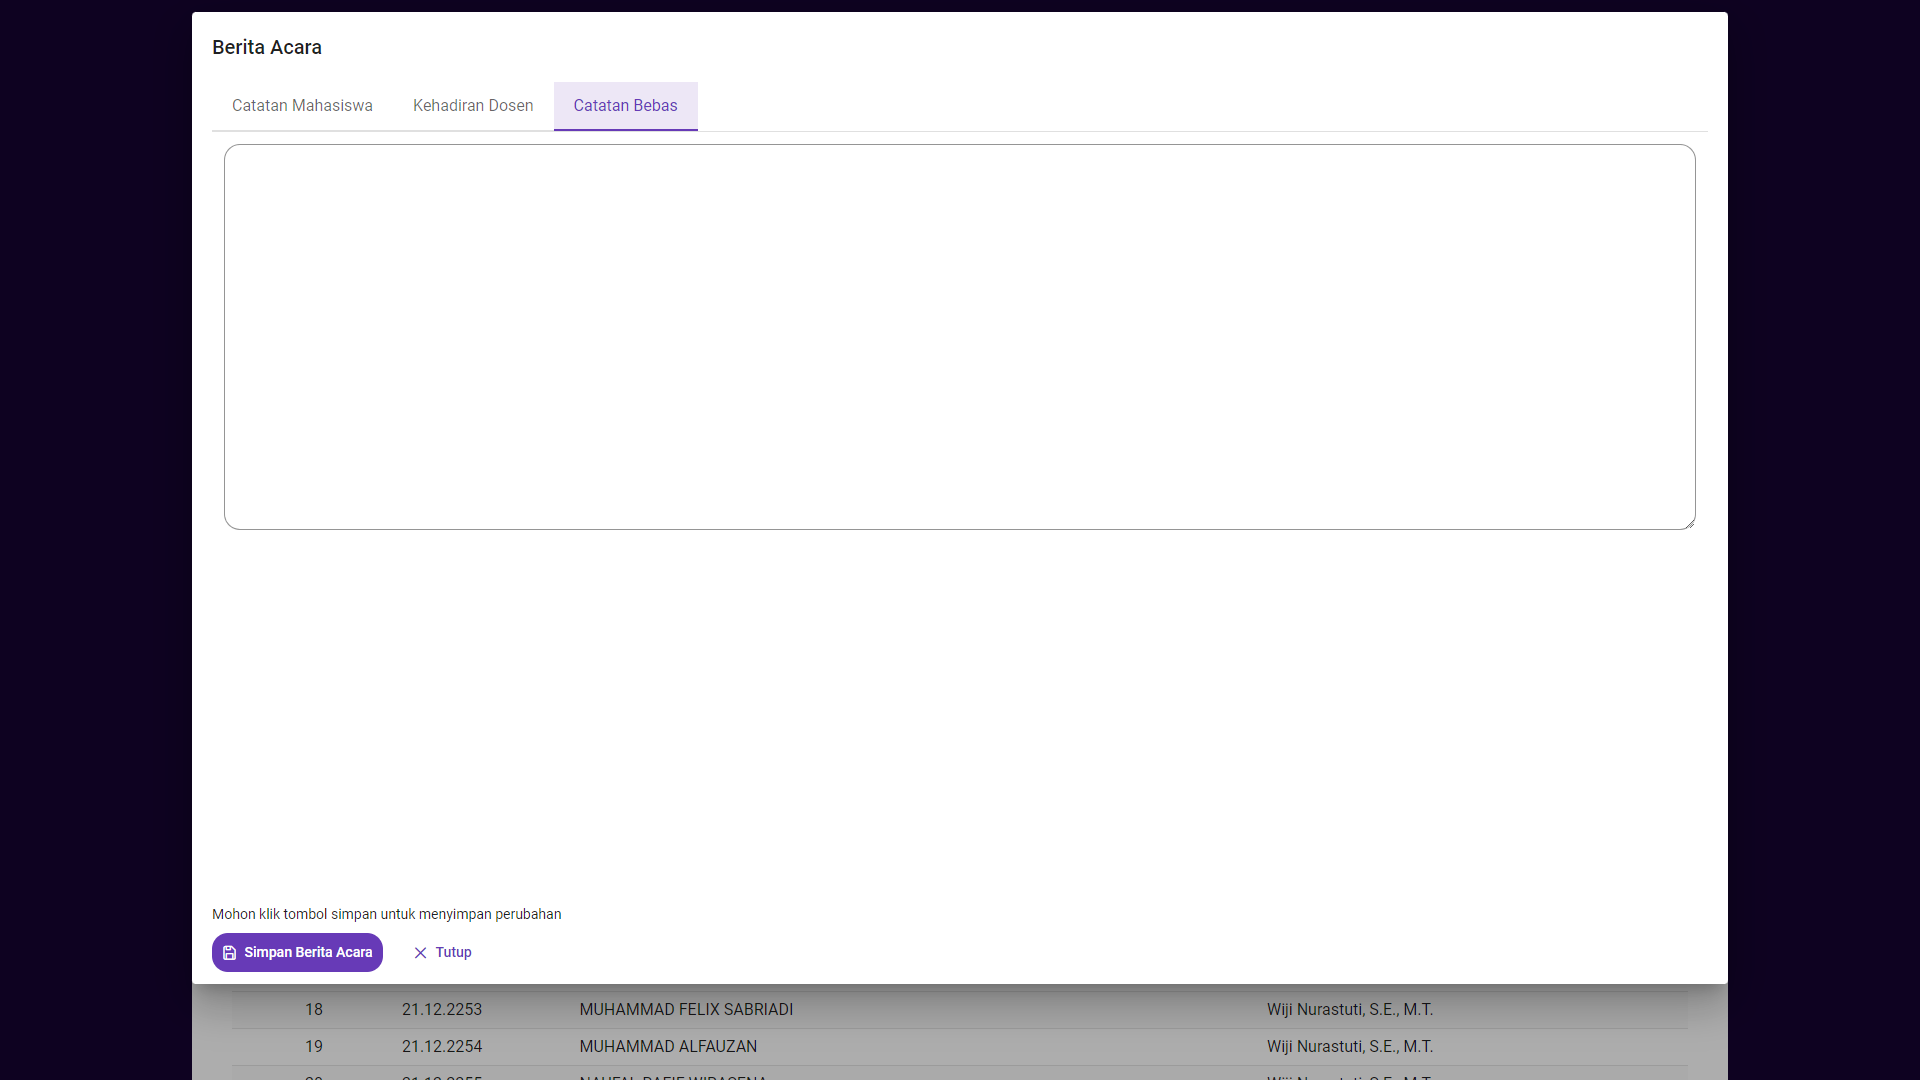Open the Kehadiran Dosen tab
The width and height of the screenshot is (1920, 1080).
[x=473, y=106]
